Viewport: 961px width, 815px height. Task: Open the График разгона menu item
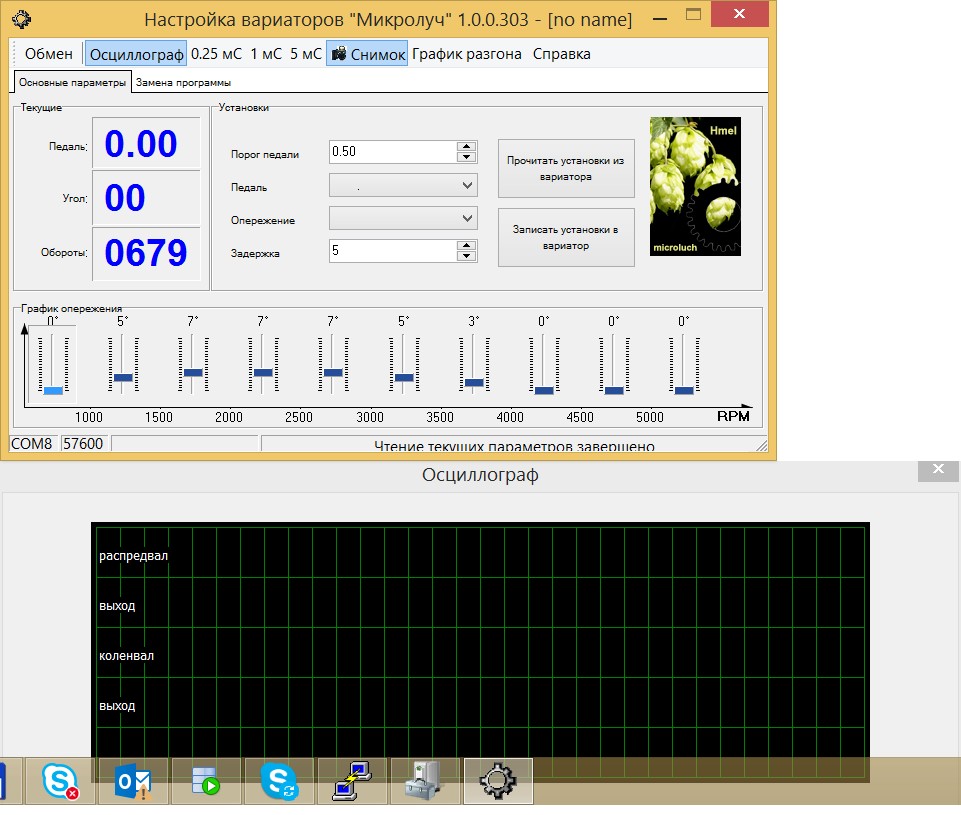466,54
